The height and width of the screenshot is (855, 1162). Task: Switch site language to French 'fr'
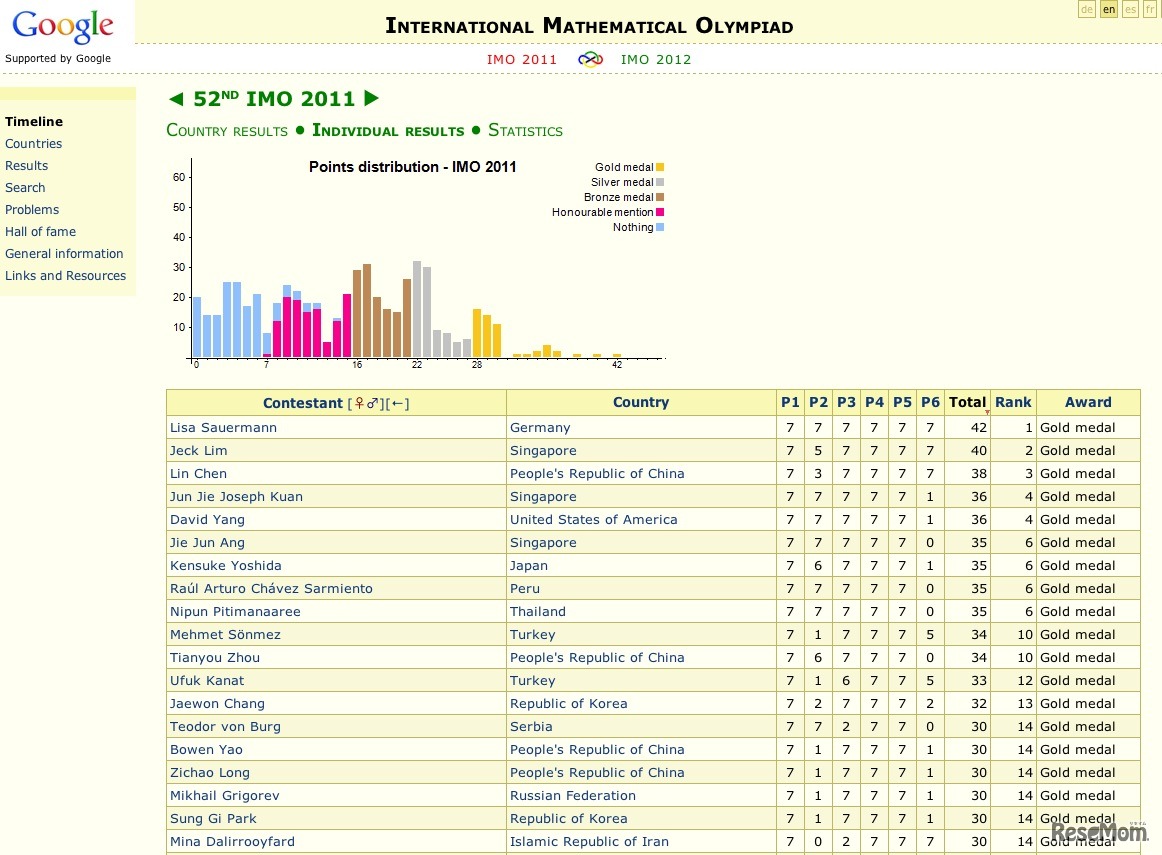1151,9
